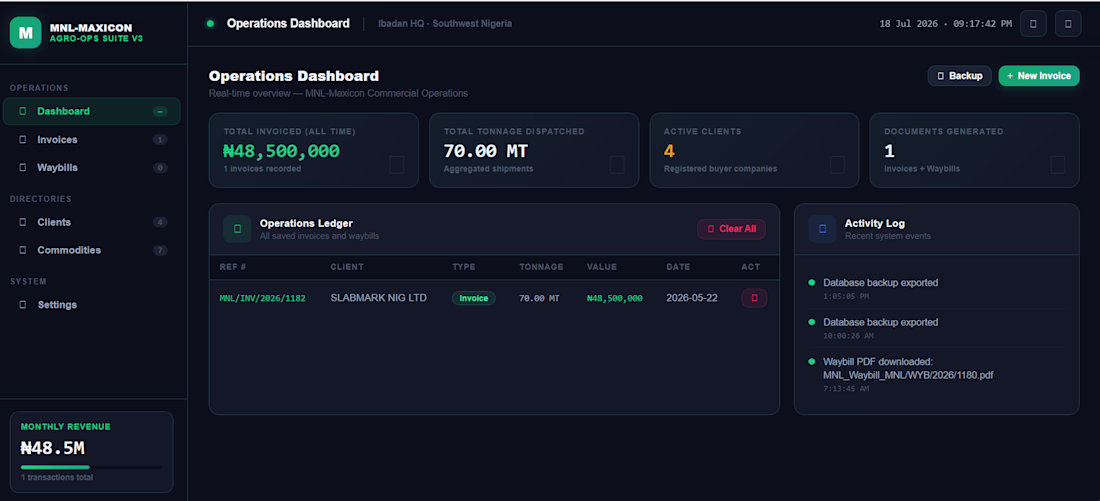
Task: Click the Invoice type badge
Action: pos(474,298)
